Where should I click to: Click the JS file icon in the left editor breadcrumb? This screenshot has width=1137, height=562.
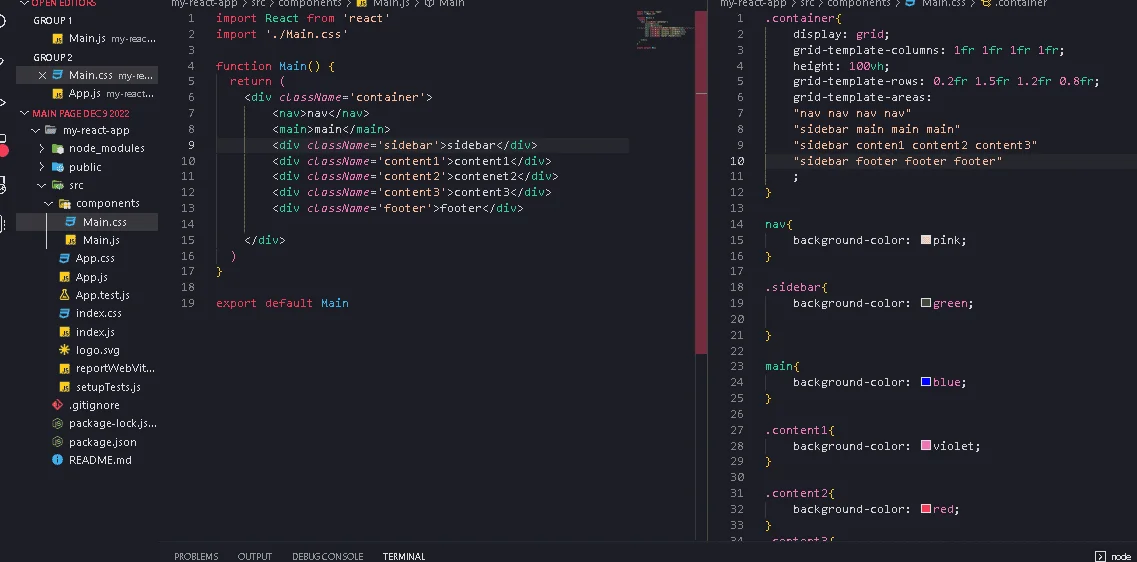pos(362,4)
